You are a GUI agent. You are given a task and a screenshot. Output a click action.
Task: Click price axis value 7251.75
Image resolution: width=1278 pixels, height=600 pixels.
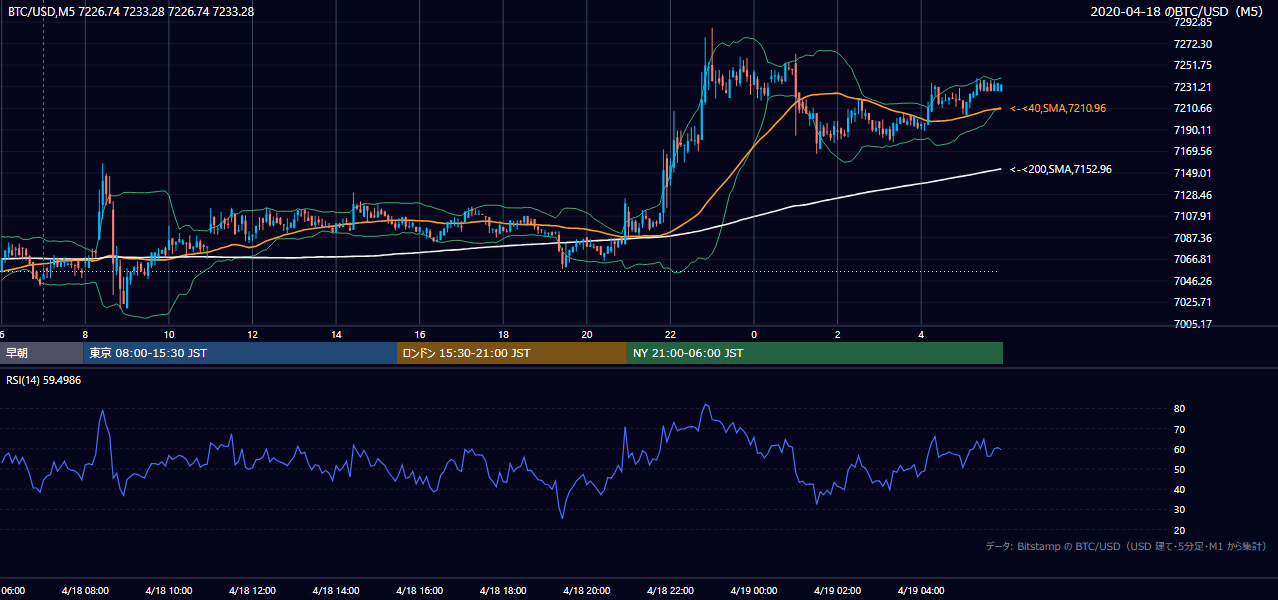[1193, 65]
